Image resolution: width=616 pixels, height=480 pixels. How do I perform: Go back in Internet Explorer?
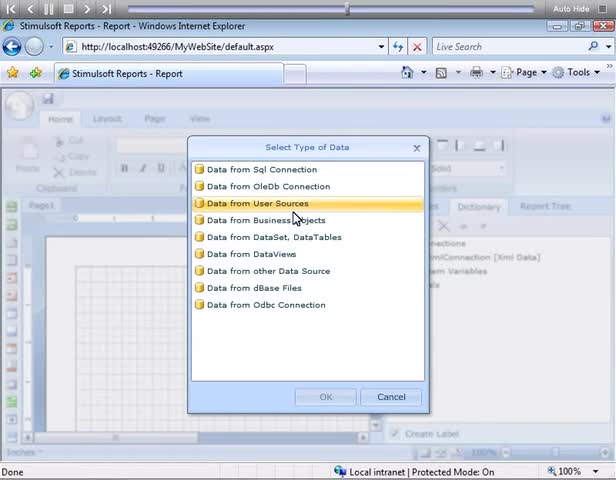12,47
